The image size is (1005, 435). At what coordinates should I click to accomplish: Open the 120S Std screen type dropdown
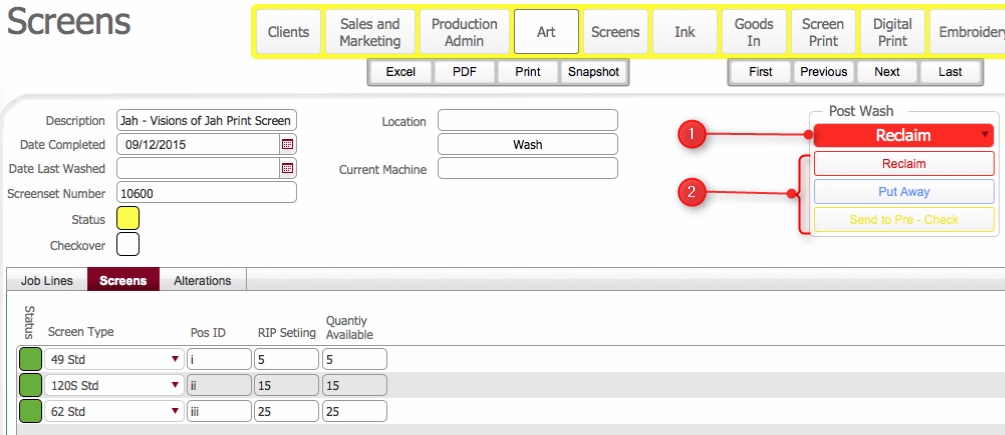[x=176, y=385]
